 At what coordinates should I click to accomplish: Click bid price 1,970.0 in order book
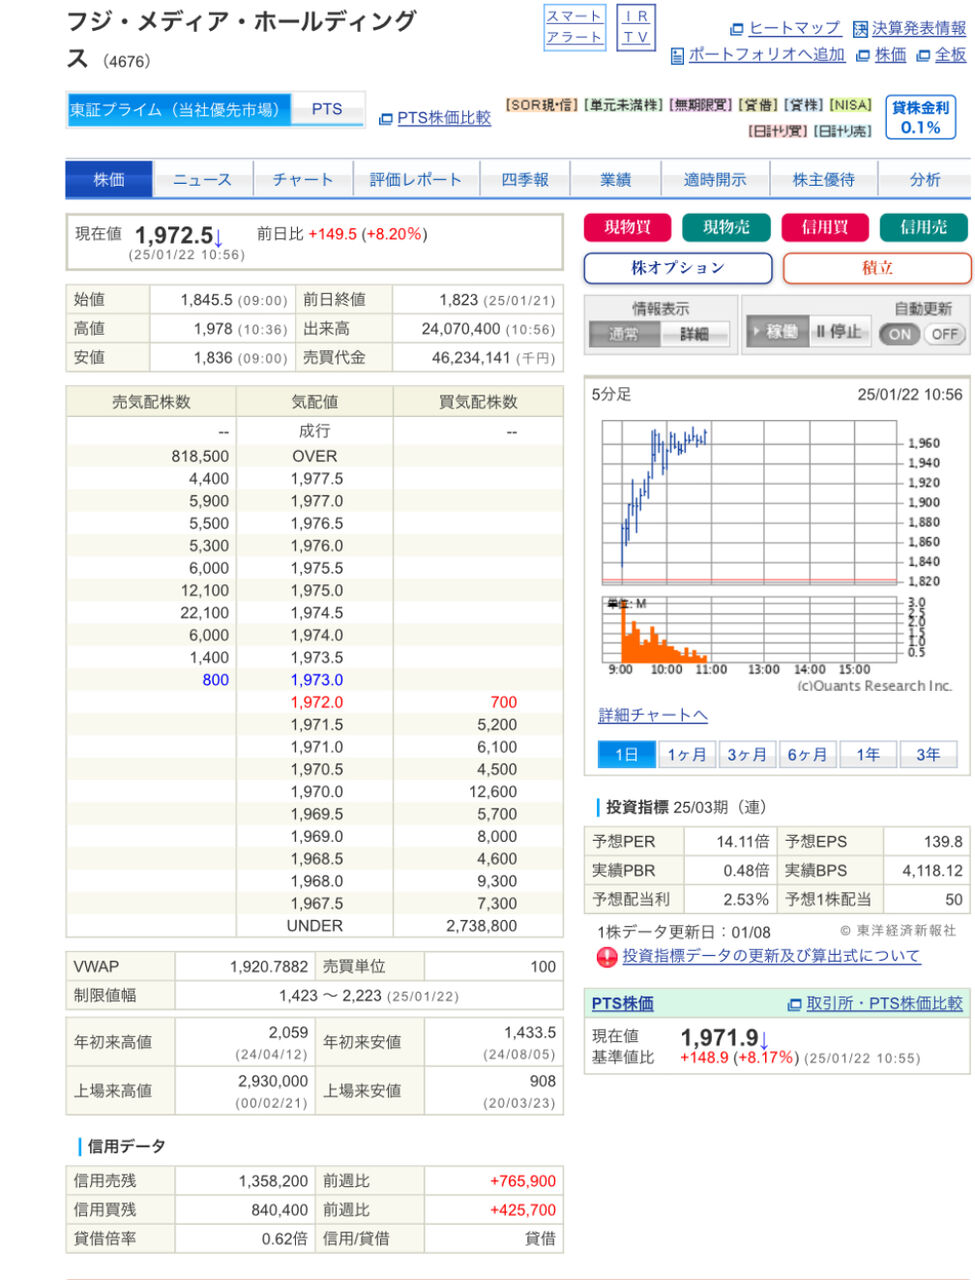click(x=317, y=792)
